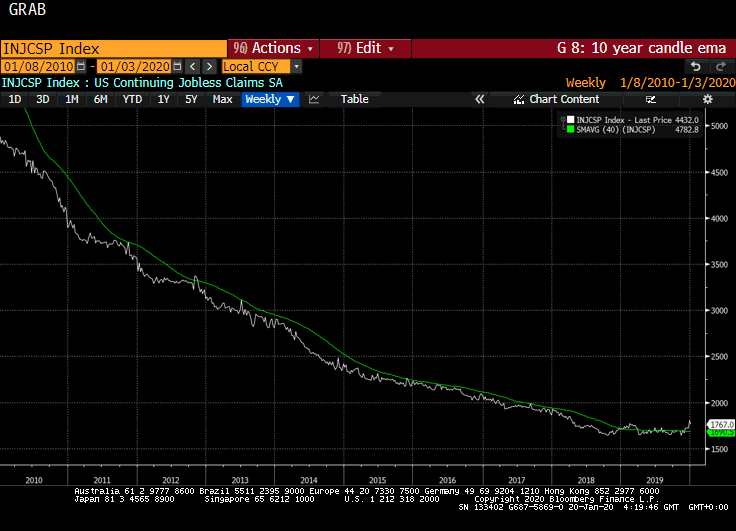Collapse panel with double chevron icon
Viewport: 736px width, 531px height.
[479, 99]
